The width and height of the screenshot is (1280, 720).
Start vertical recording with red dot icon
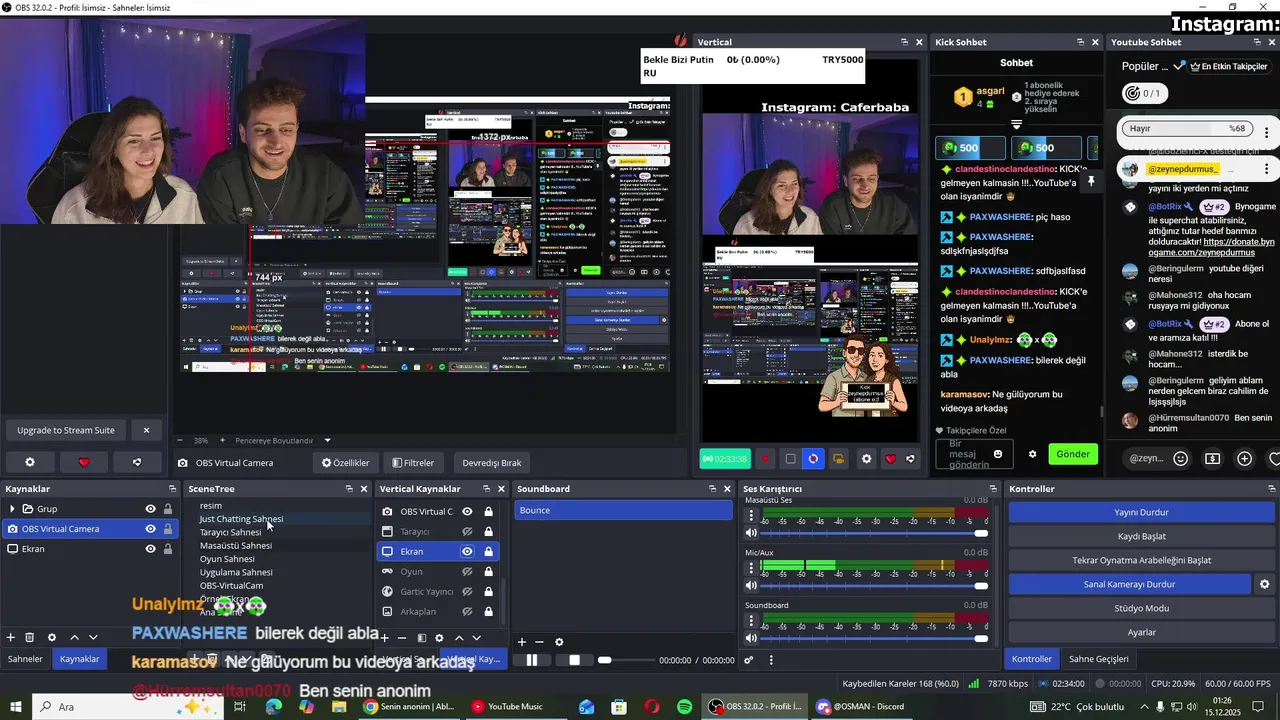click(x=766, y=459)
